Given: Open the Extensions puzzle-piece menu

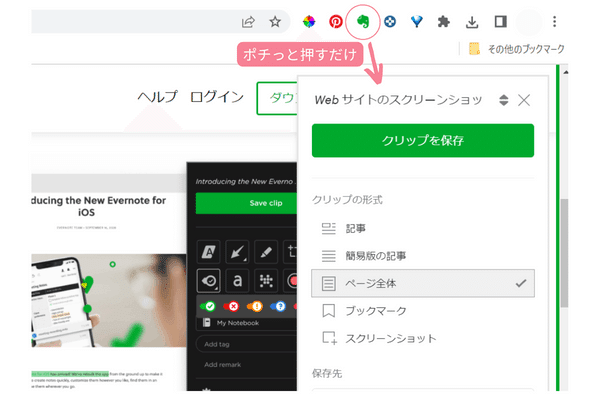Looking at the screenshot, I should [x=443, y=22].
